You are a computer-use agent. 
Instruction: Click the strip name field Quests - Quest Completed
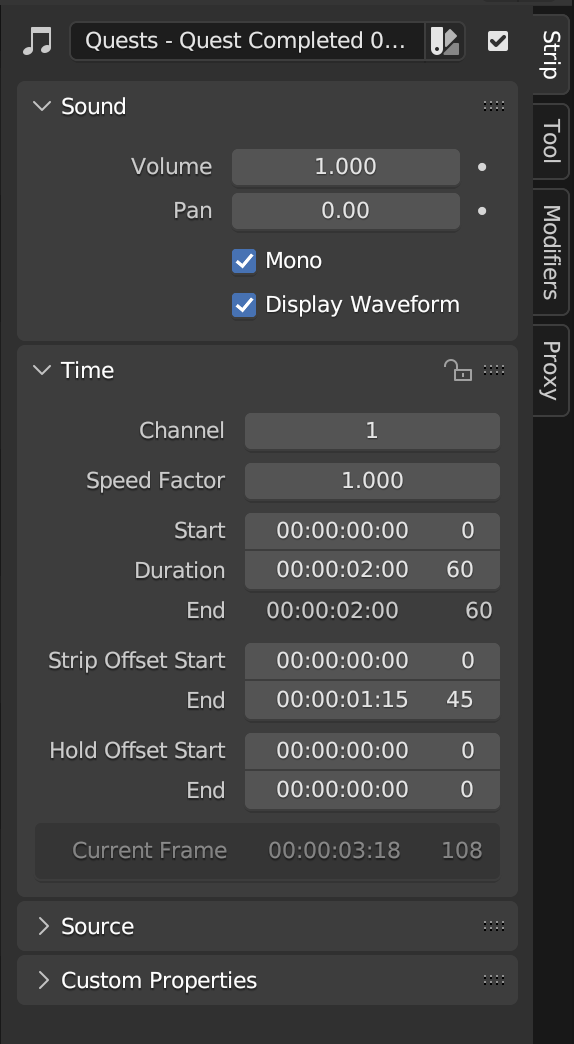click(x=247, y=41)
